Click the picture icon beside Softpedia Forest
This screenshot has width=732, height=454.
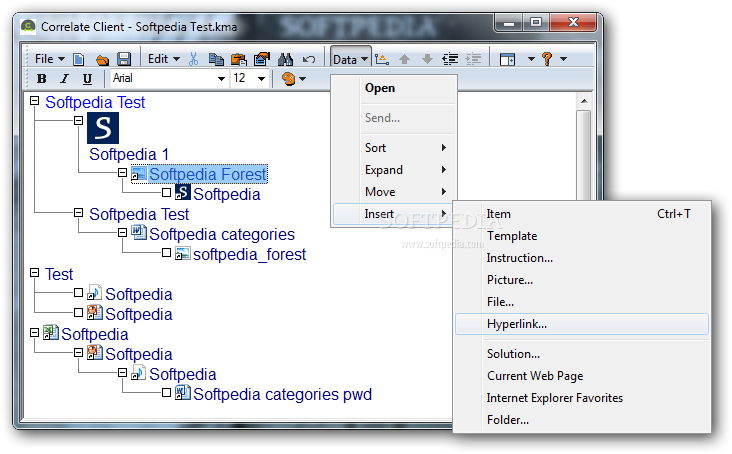[x=139, y=174]
